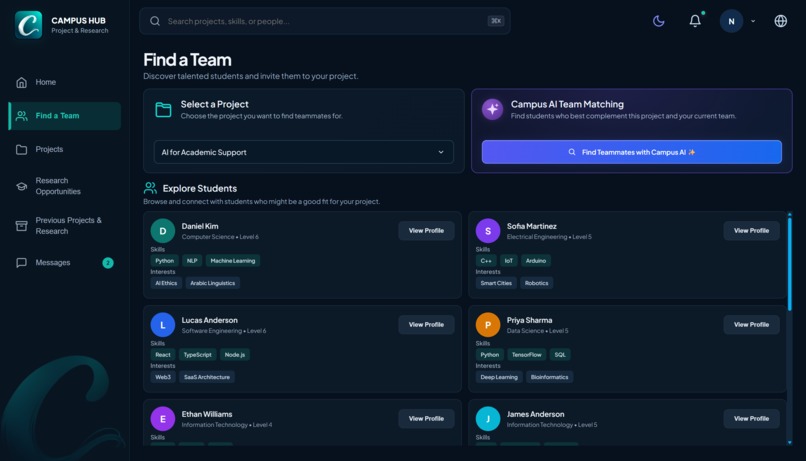Toggle dark mode moon icon
Image resolution: width=806 pixels, height=461 pixels.
[658, 21]
